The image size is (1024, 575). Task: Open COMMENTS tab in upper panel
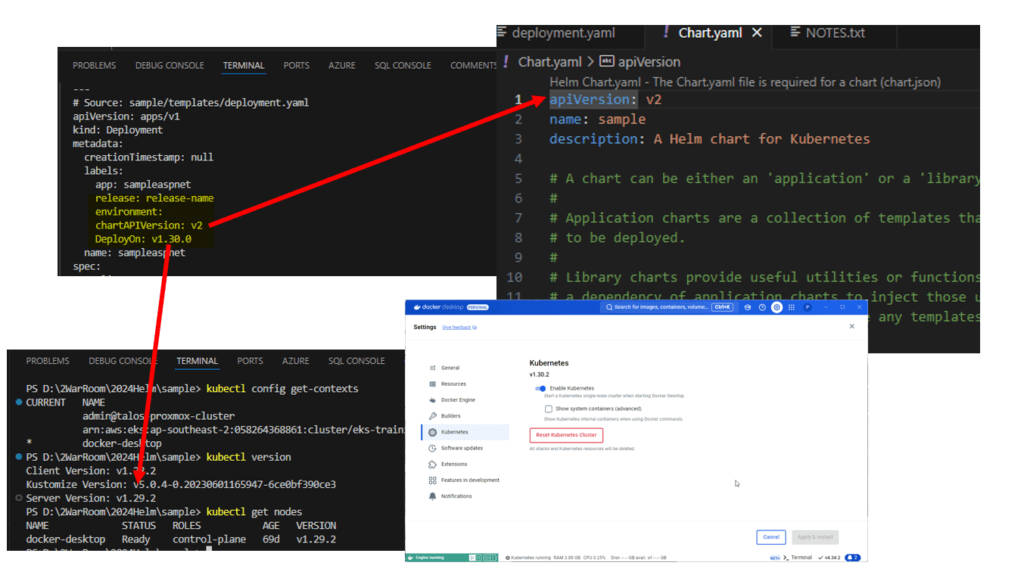click(x=473, y=65)
